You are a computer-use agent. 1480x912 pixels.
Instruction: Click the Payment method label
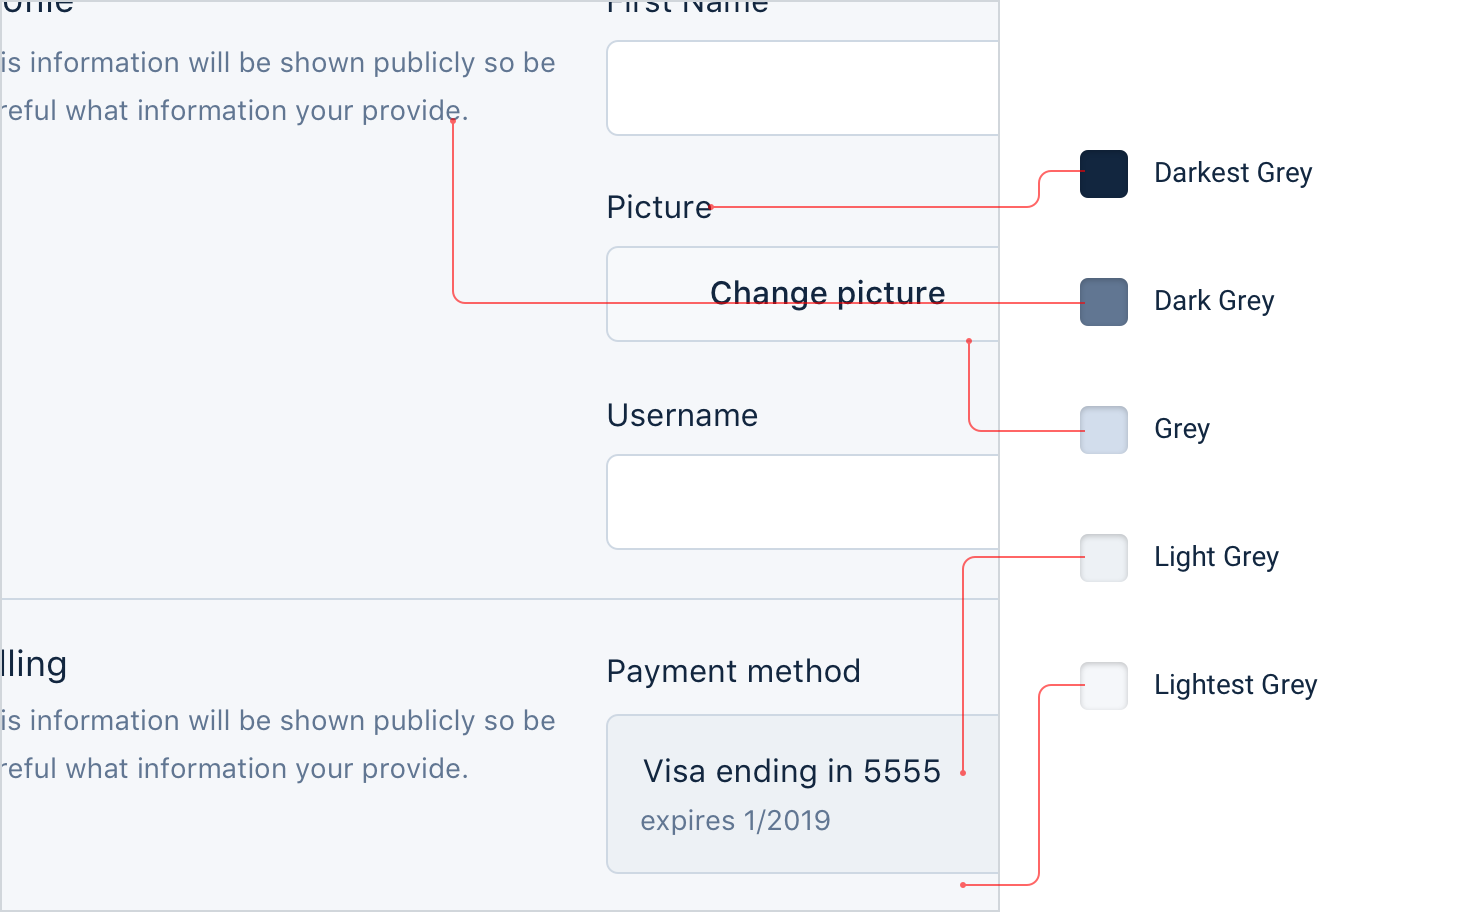coord(733,671)
